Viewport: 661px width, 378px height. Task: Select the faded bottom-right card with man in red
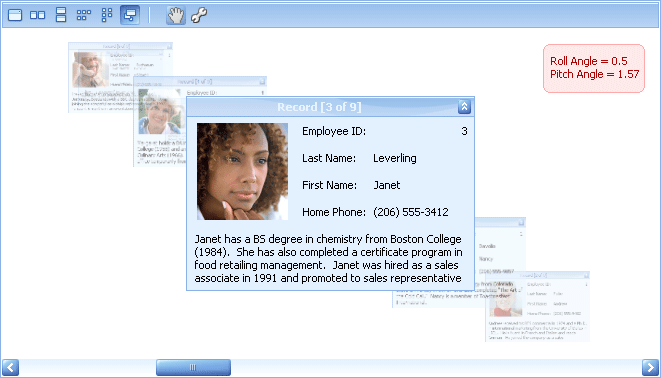coord(537,306)
